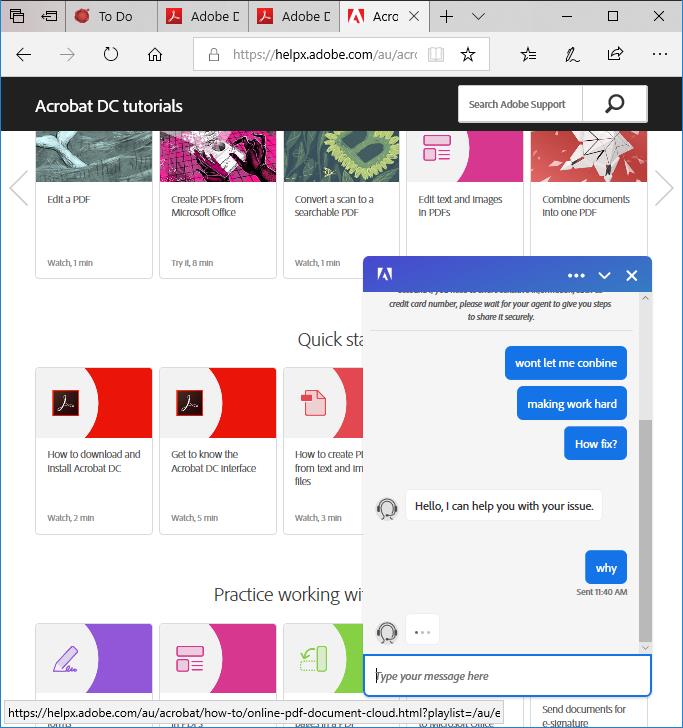Open chat options three-dots menu
Screen dimensions: 683x728
coord(576,275)
